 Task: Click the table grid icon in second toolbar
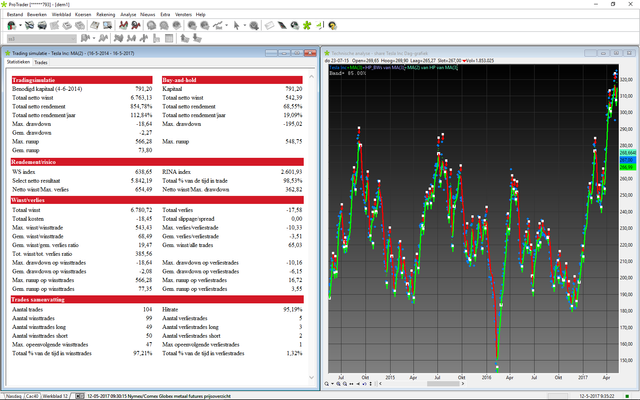tap(169, 38)
